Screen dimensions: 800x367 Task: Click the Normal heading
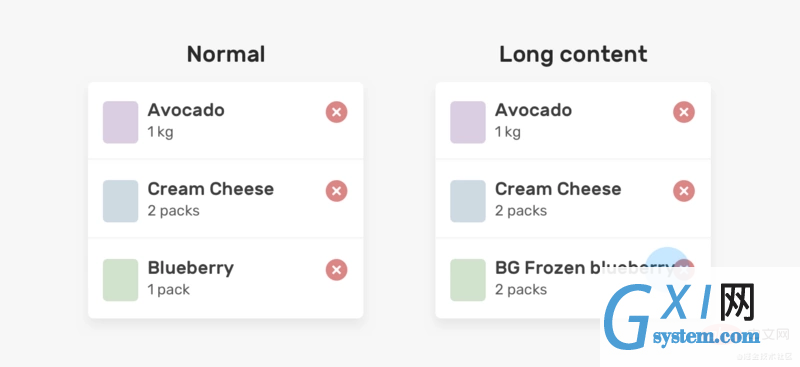click(226, 54)
